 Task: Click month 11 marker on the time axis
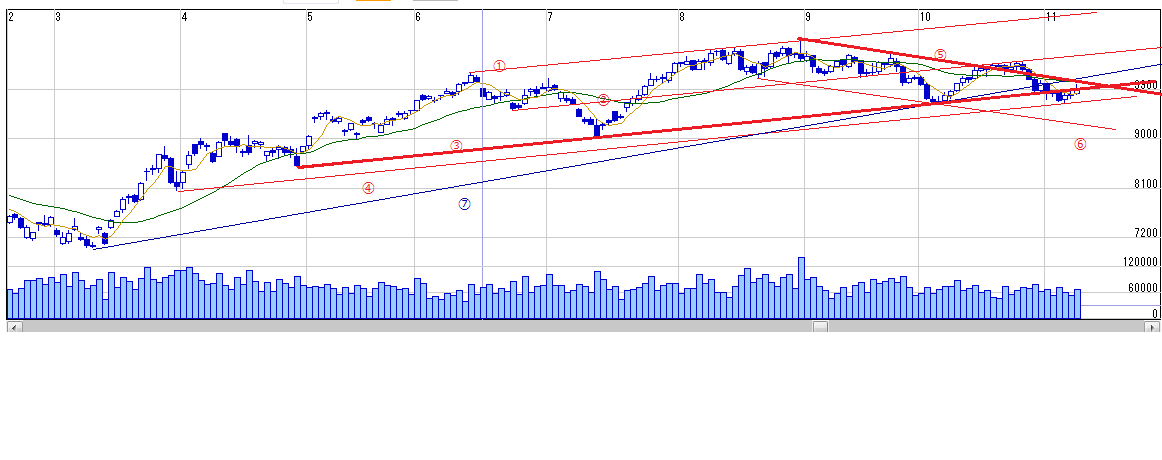(x=1050, y=17)
